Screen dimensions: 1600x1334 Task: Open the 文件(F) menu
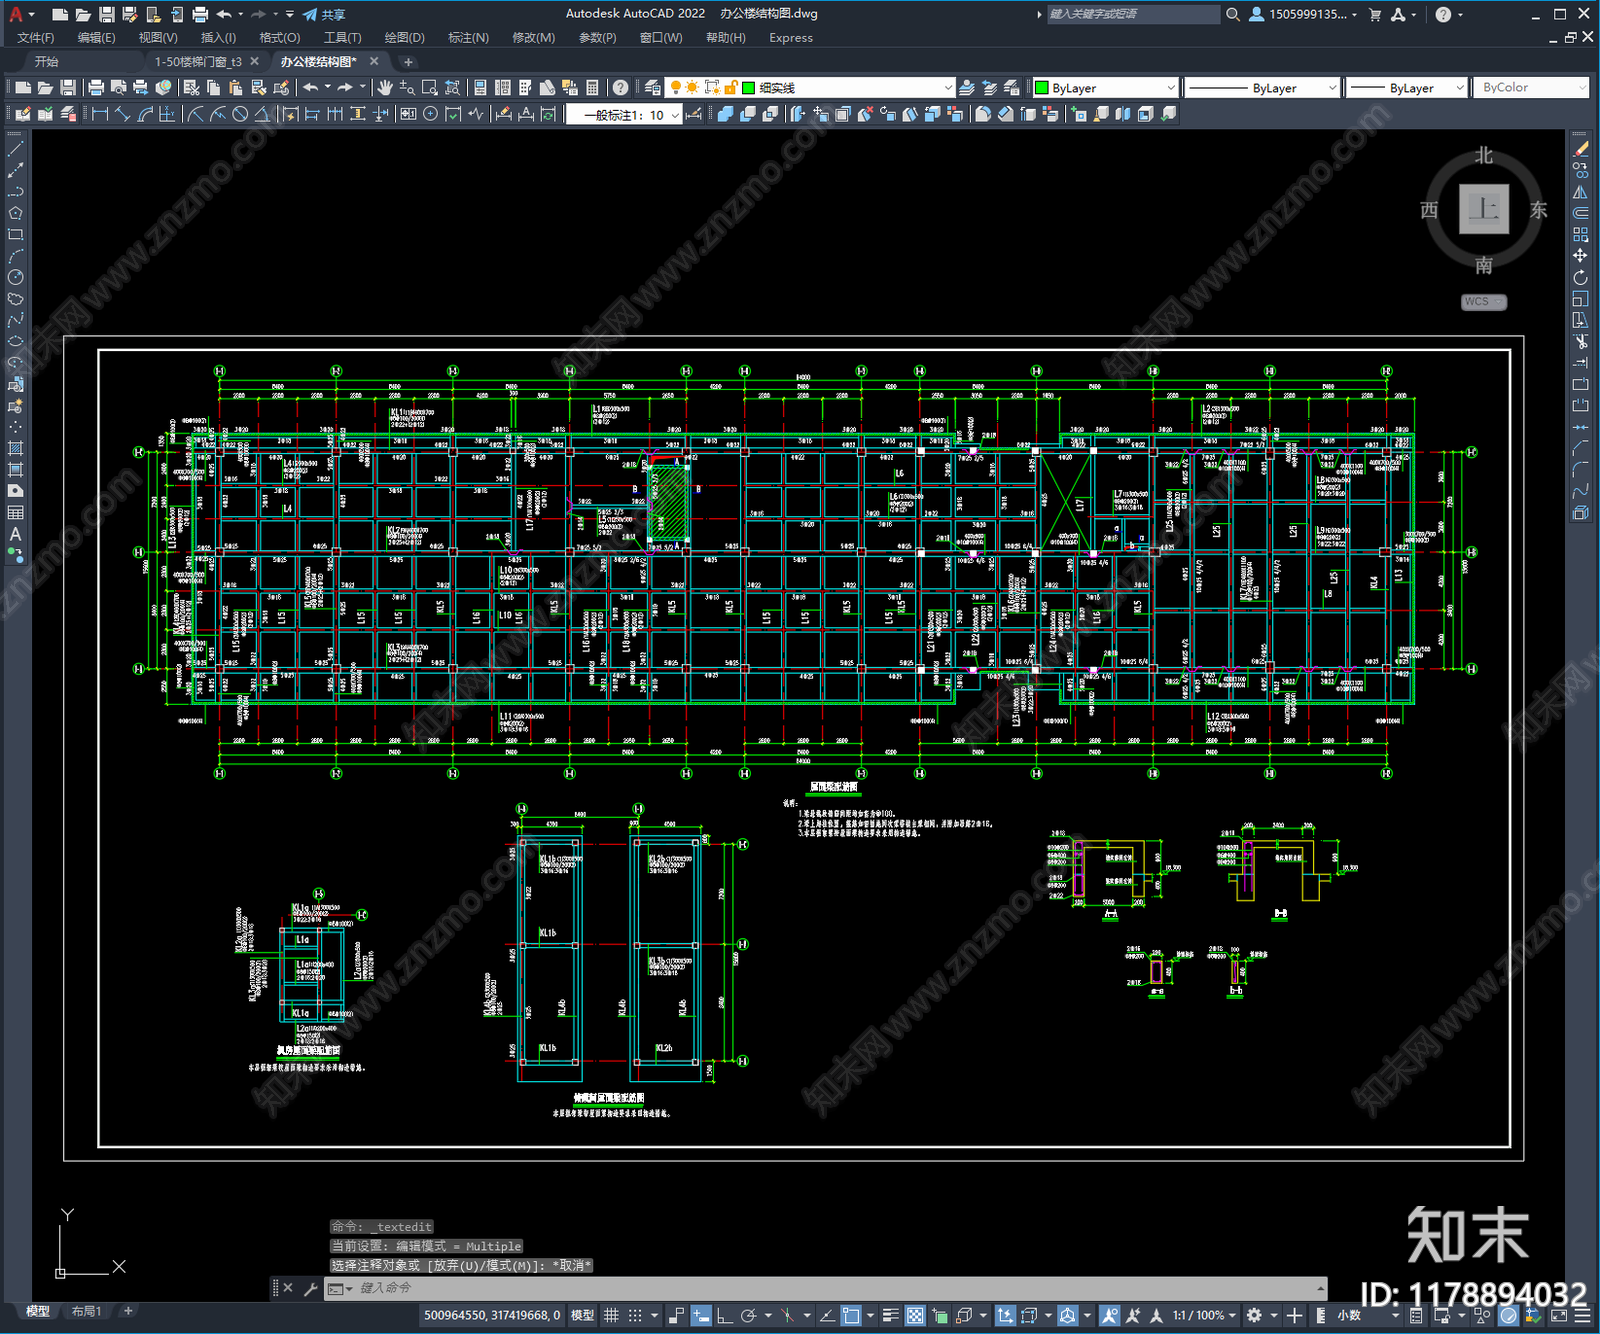pyautogui.click(x=36, y=38)
